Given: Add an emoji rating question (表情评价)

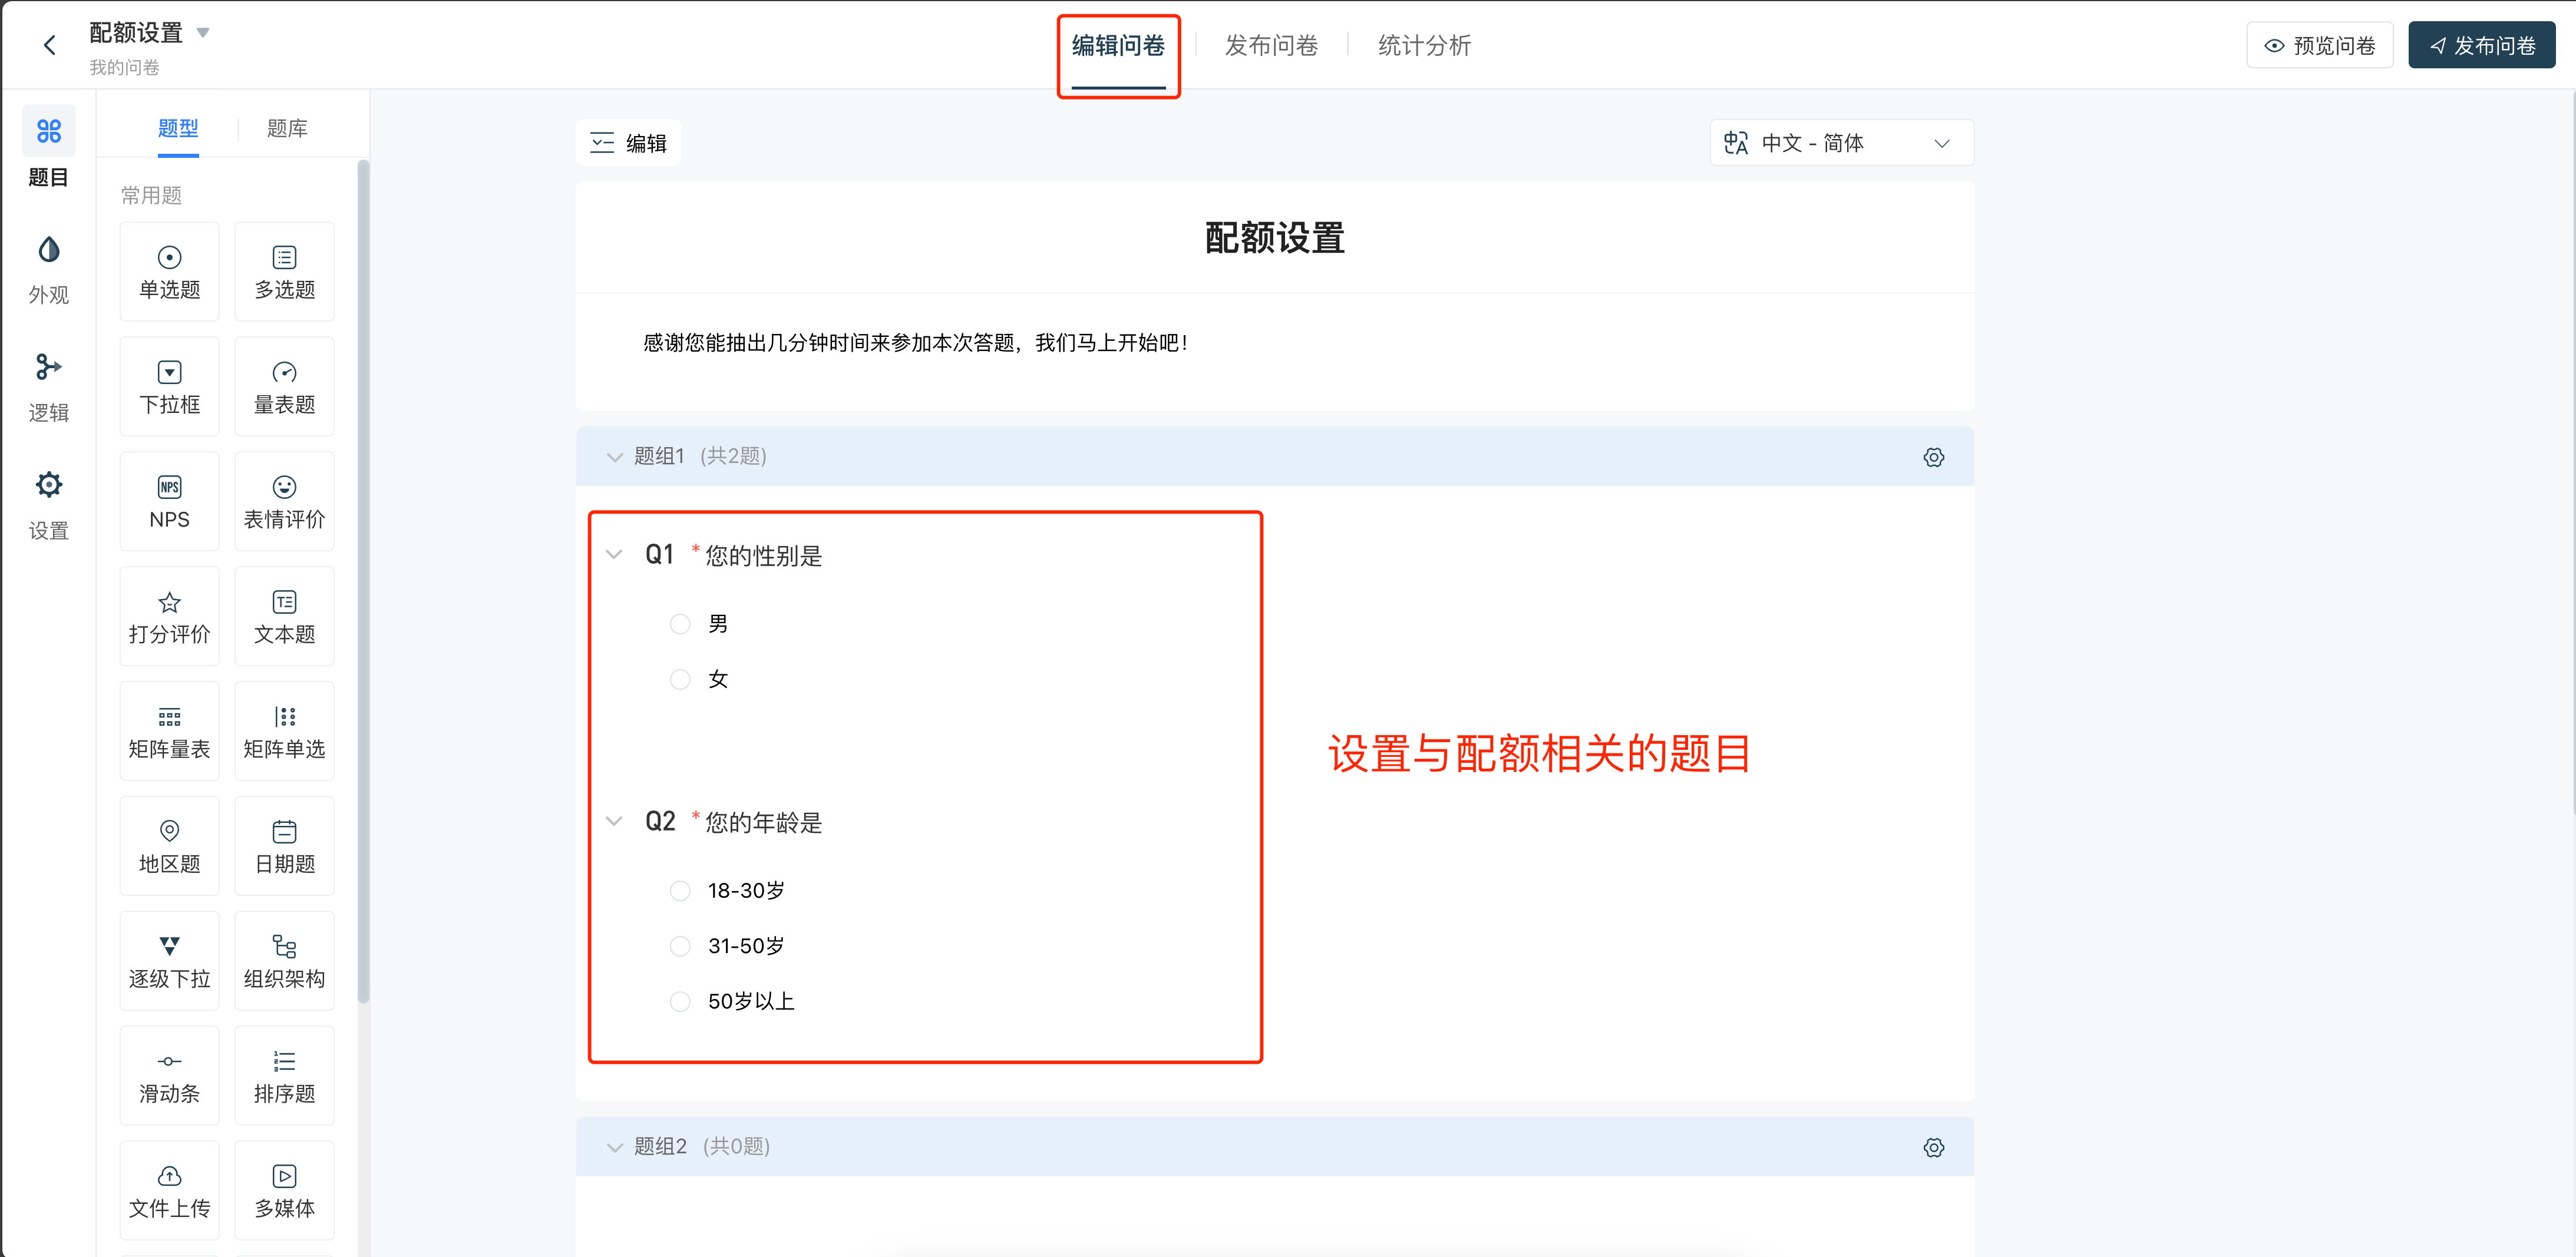Looking at the screenshot, I should (284, 502).
